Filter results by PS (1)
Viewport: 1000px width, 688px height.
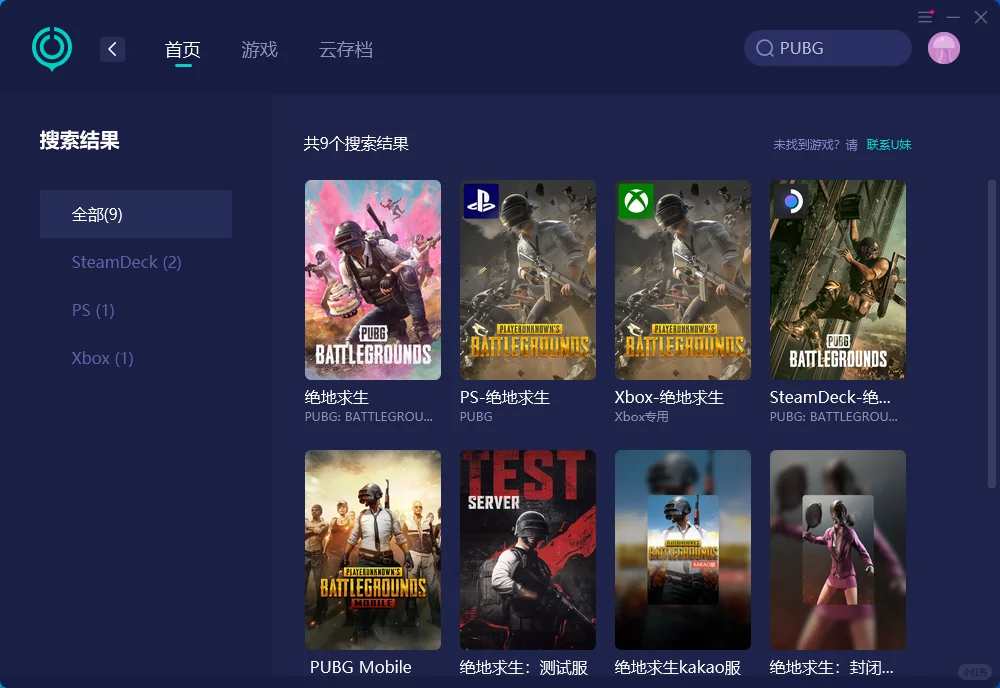coord(93,310)
